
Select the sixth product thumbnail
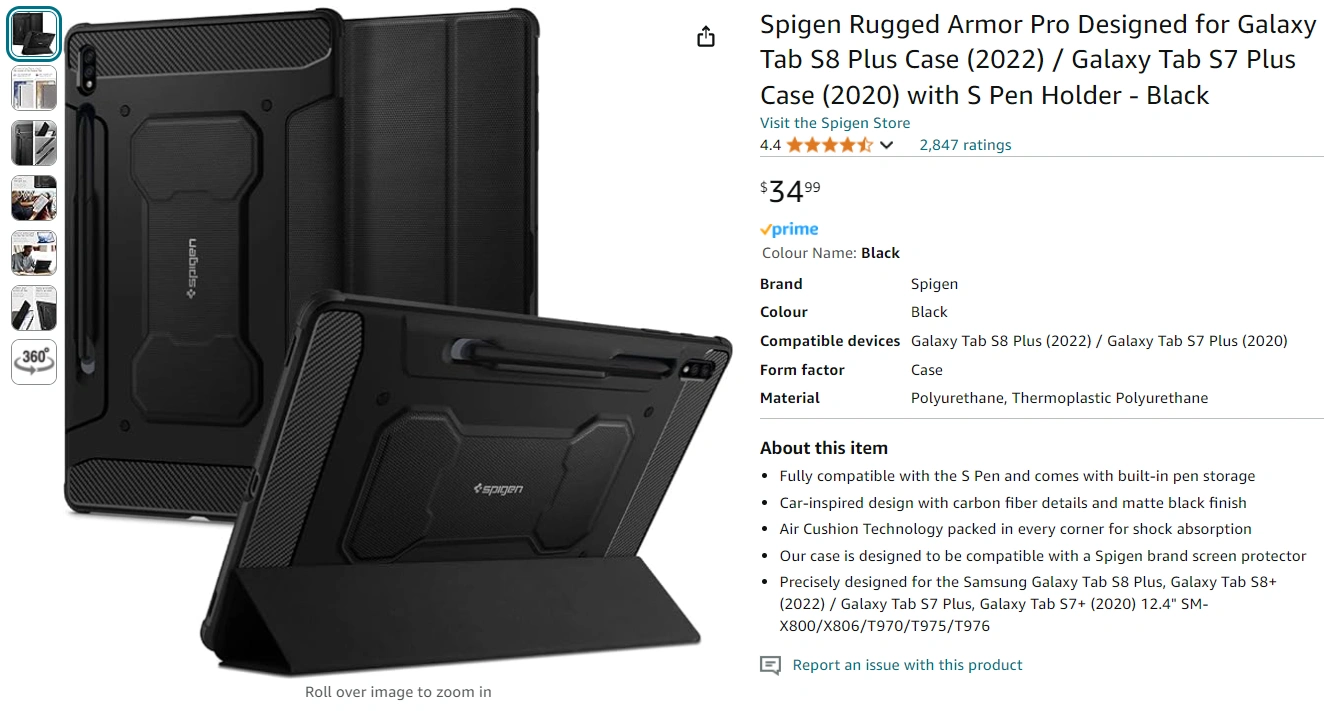(x=34, y=308)
